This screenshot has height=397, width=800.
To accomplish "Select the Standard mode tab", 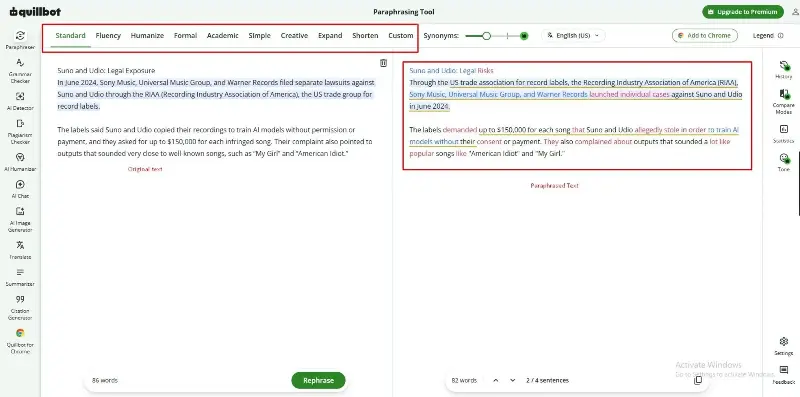I will coord(70,35).
